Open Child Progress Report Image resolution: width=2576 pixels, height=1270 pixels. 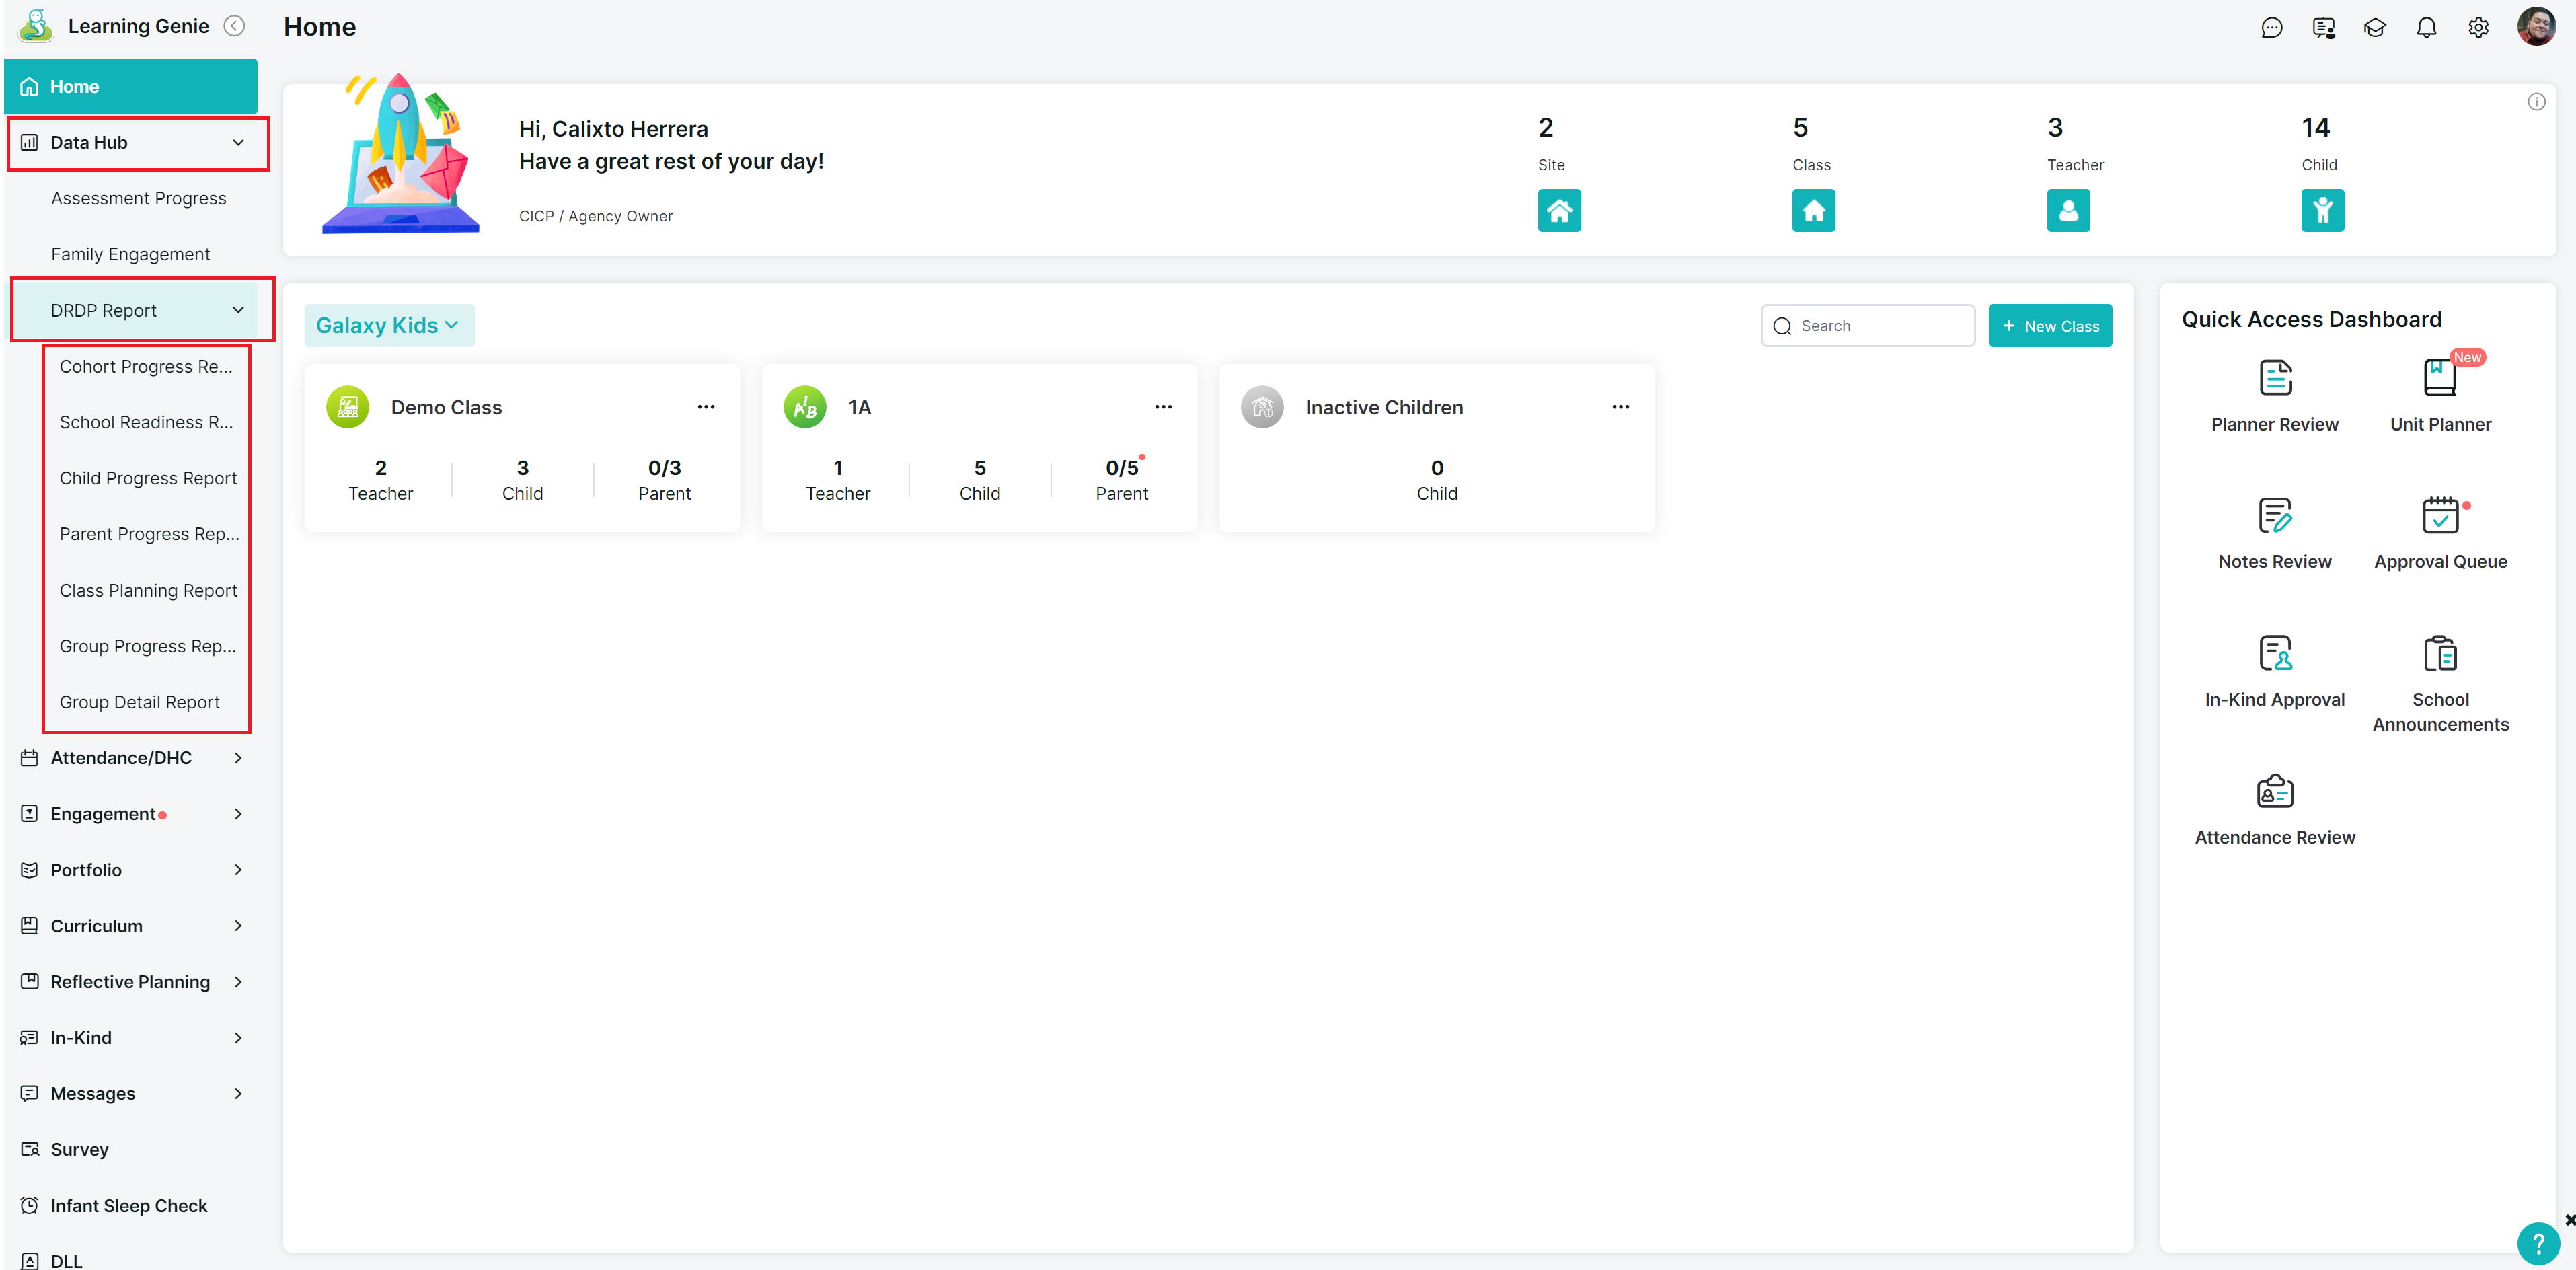pyautogui.click(x=148, y=478)
